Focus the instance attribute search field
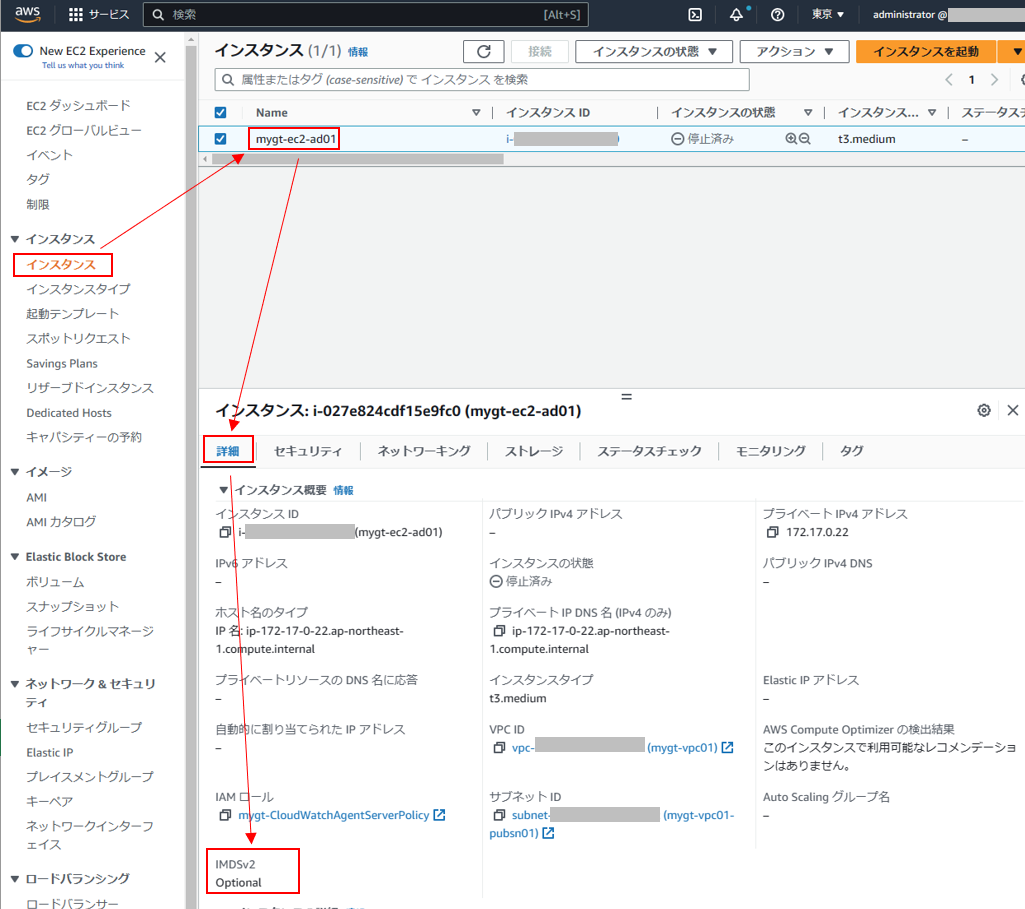1025x909 pixels. pos(482,80)
